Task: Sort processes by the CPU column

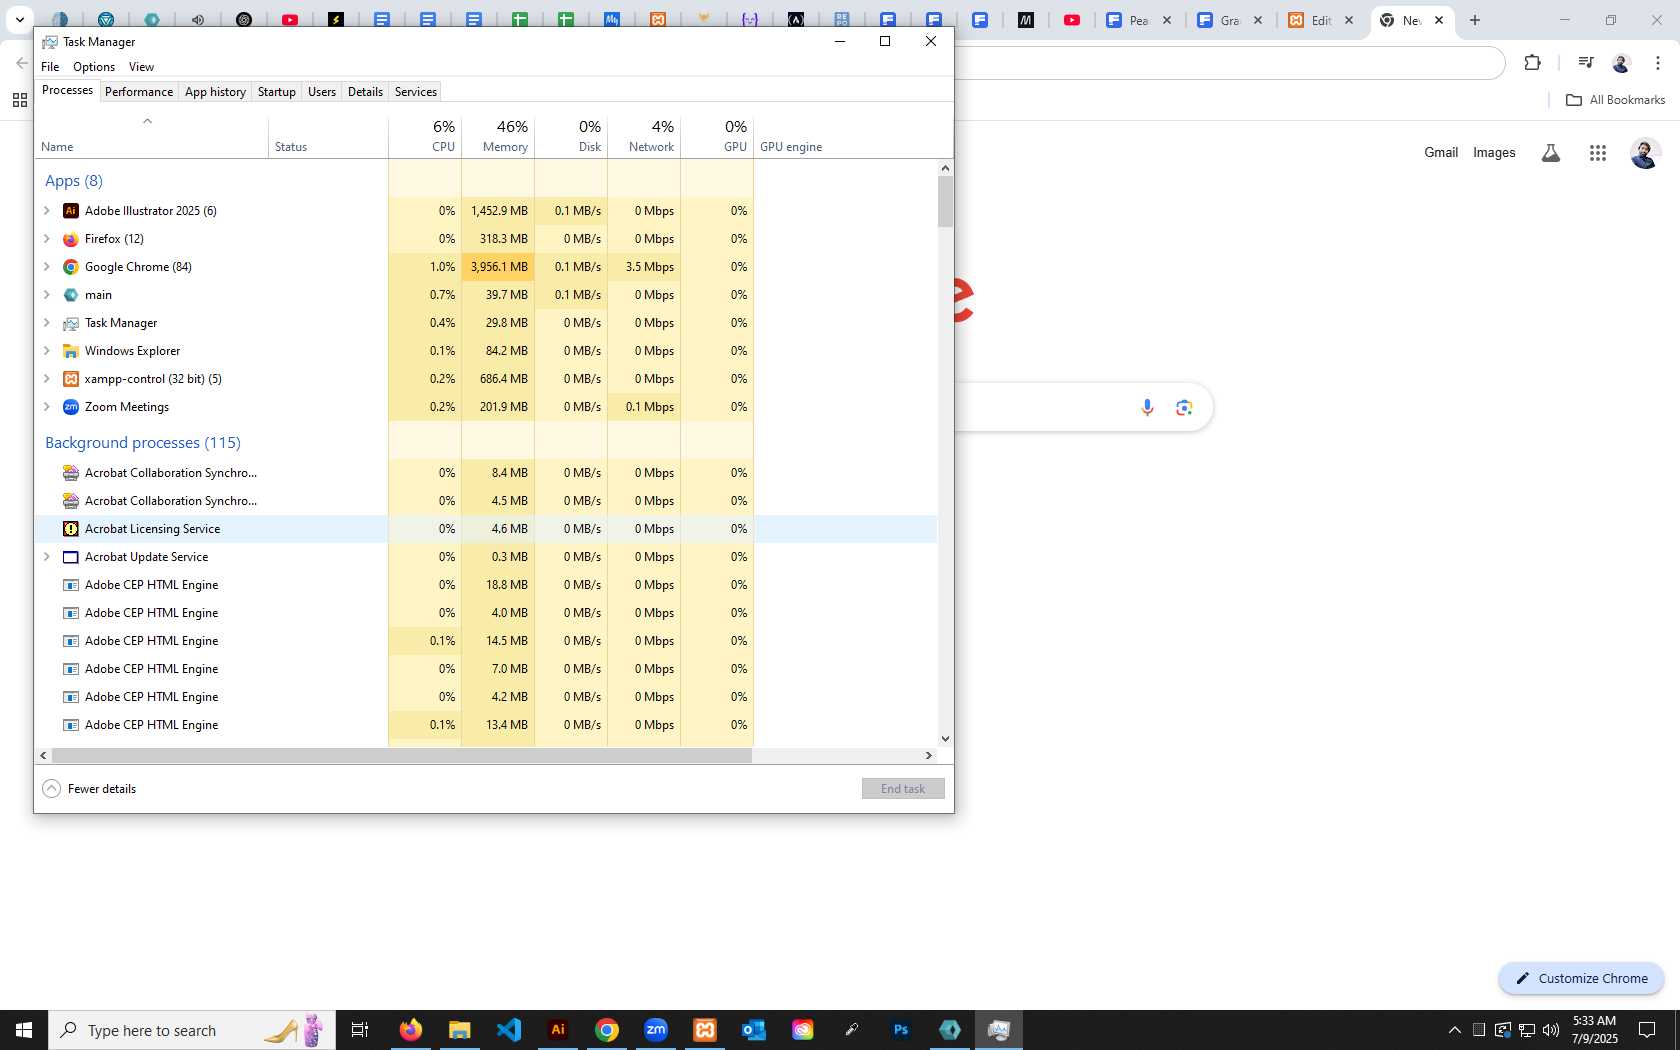Action: [x=425, y=136]
